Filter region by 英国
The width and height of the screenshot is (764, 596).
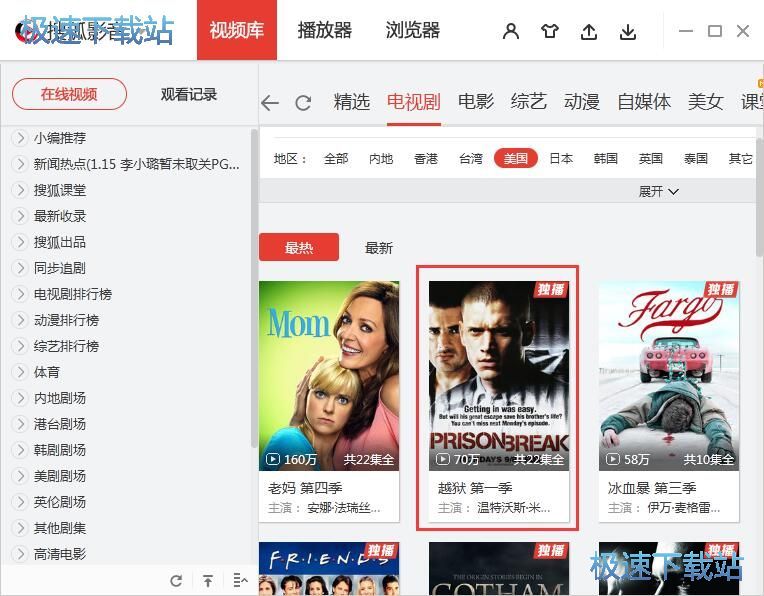click(x=650, y=158)
